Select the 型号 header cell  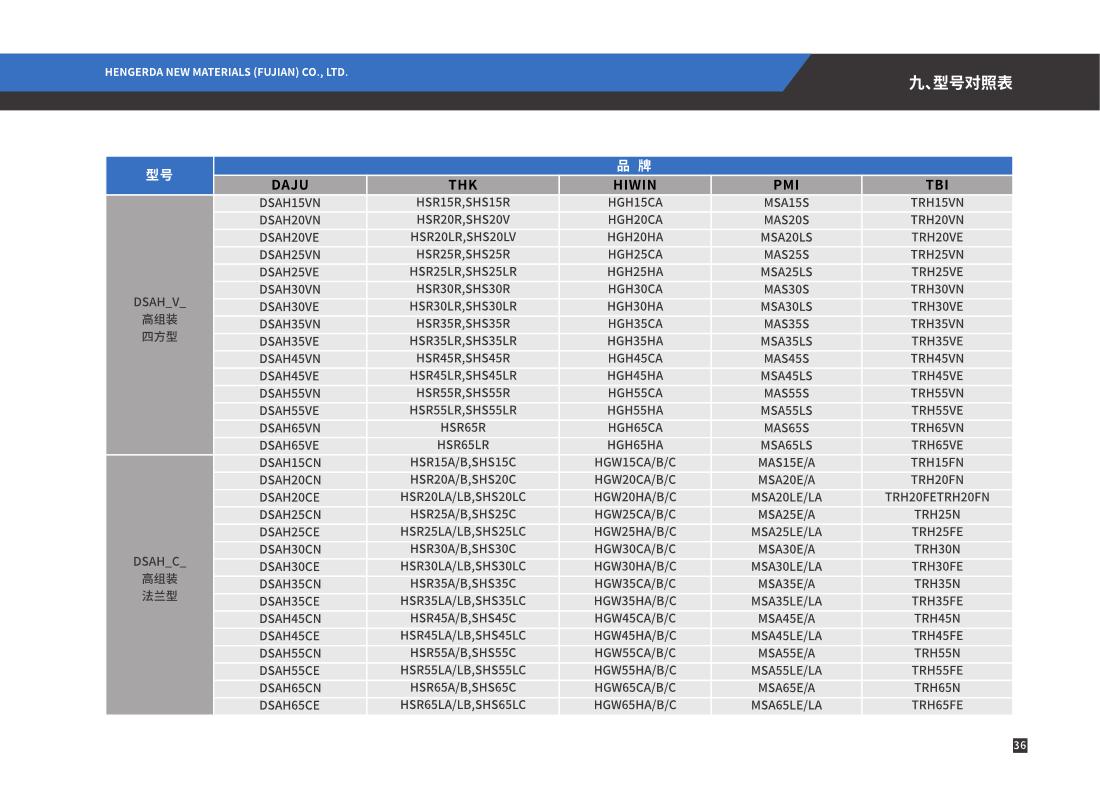(x=159, y=175)
